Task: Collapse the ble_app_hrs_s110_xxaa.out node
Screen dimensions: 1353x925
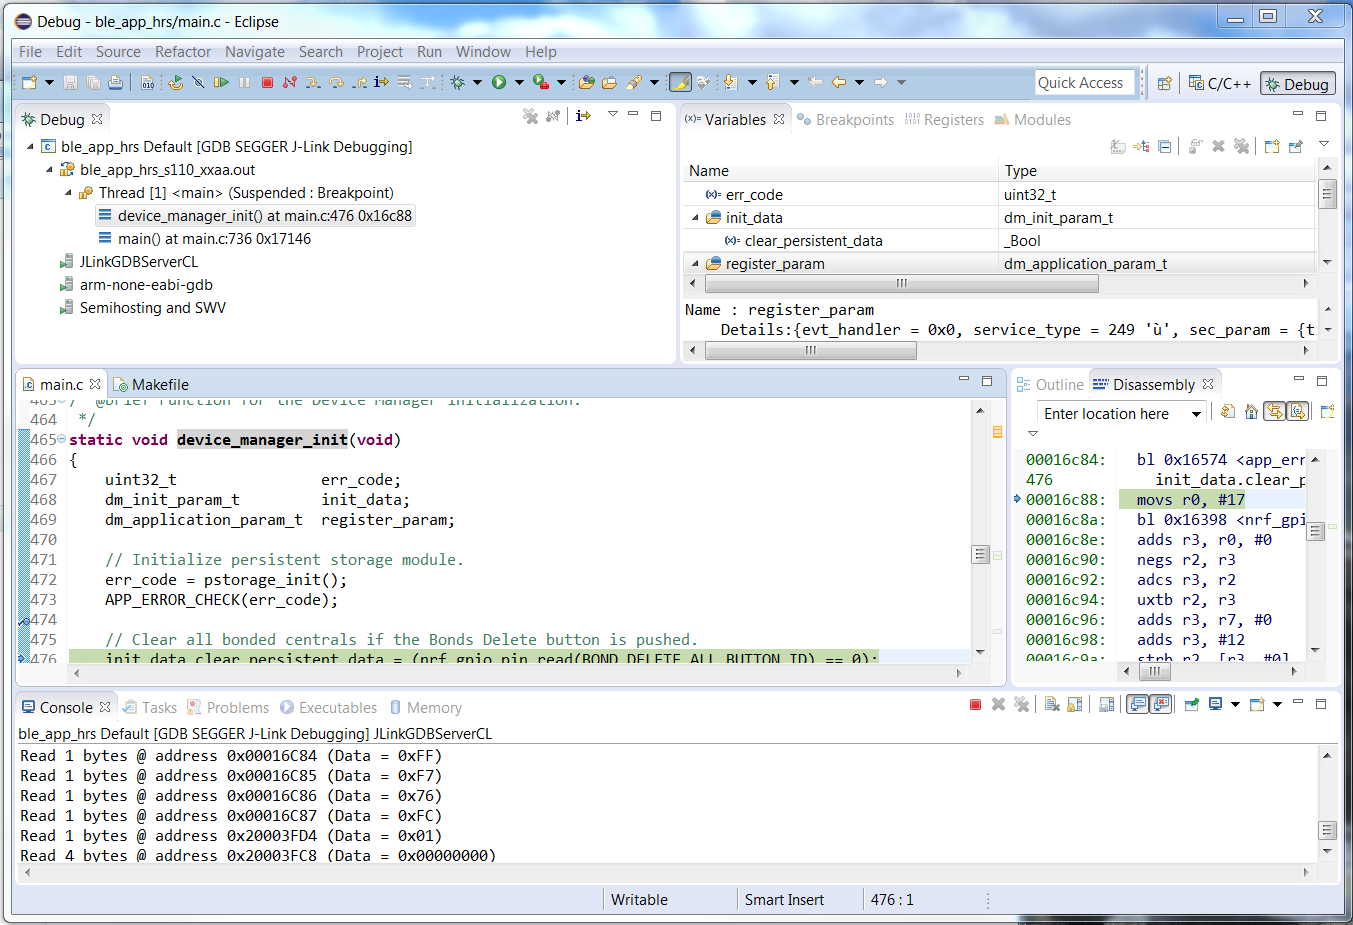Action: click(x=49, y=170)
